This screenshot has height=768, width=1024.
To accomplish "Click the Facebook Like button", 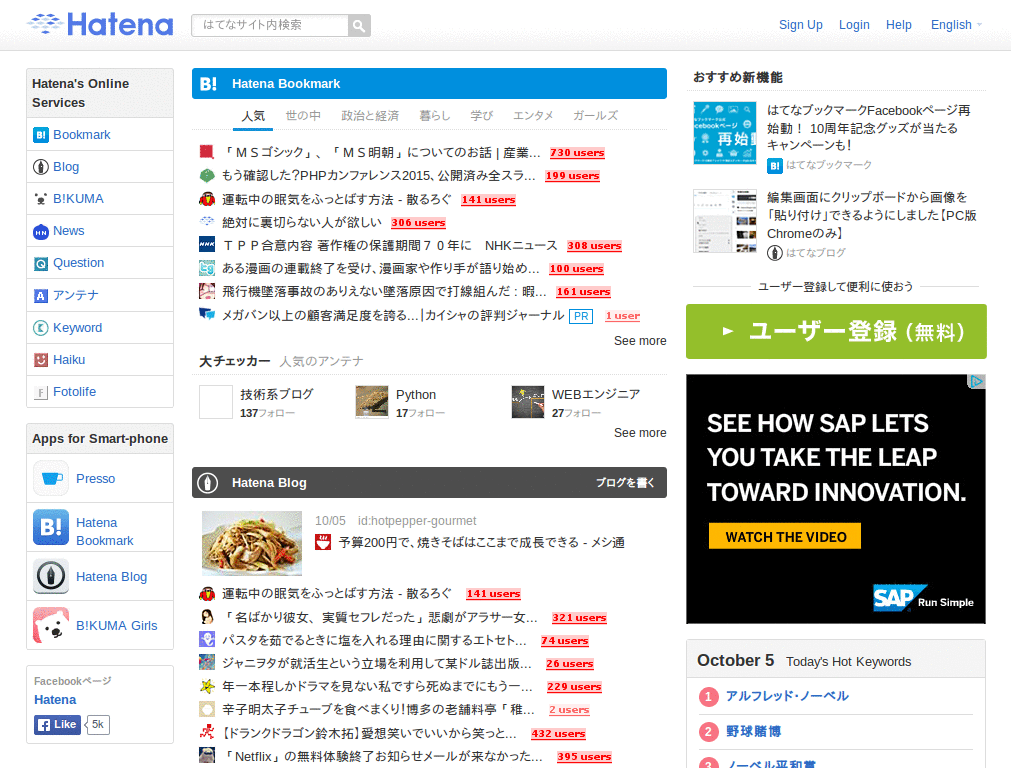I will coord(57,725).
